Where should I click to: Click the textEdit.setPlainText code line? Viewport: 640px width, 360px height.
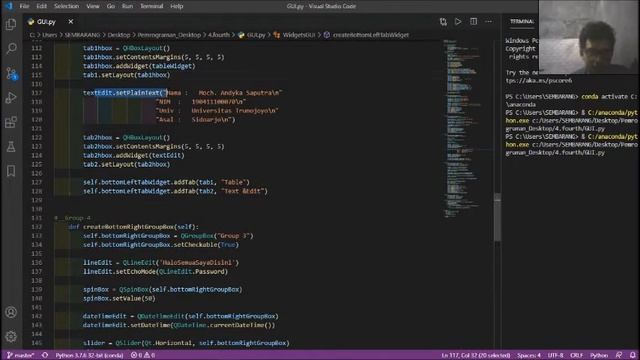click(182, 93)
